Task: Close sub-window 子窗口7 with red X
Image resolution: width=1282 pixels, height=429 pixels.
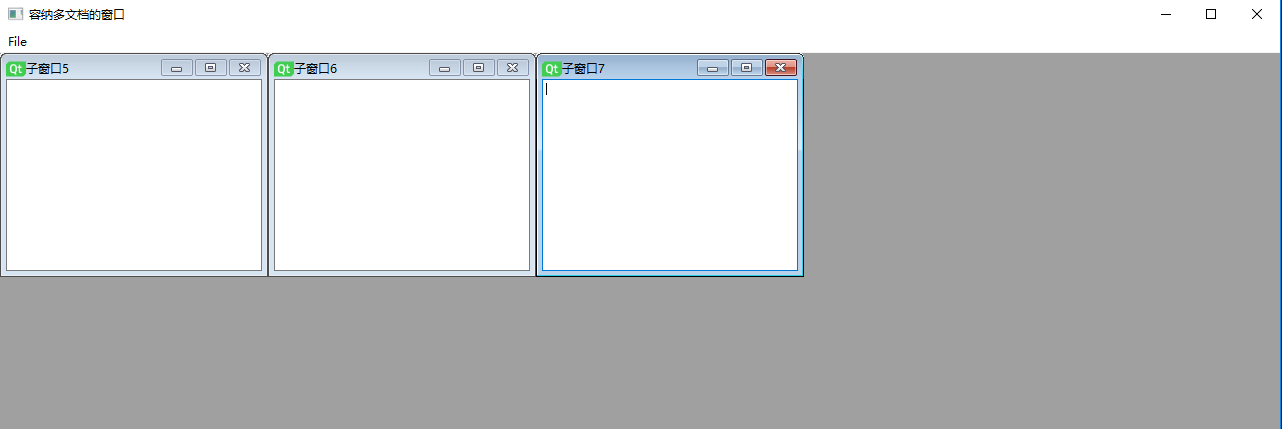Action: pos(781,68)
